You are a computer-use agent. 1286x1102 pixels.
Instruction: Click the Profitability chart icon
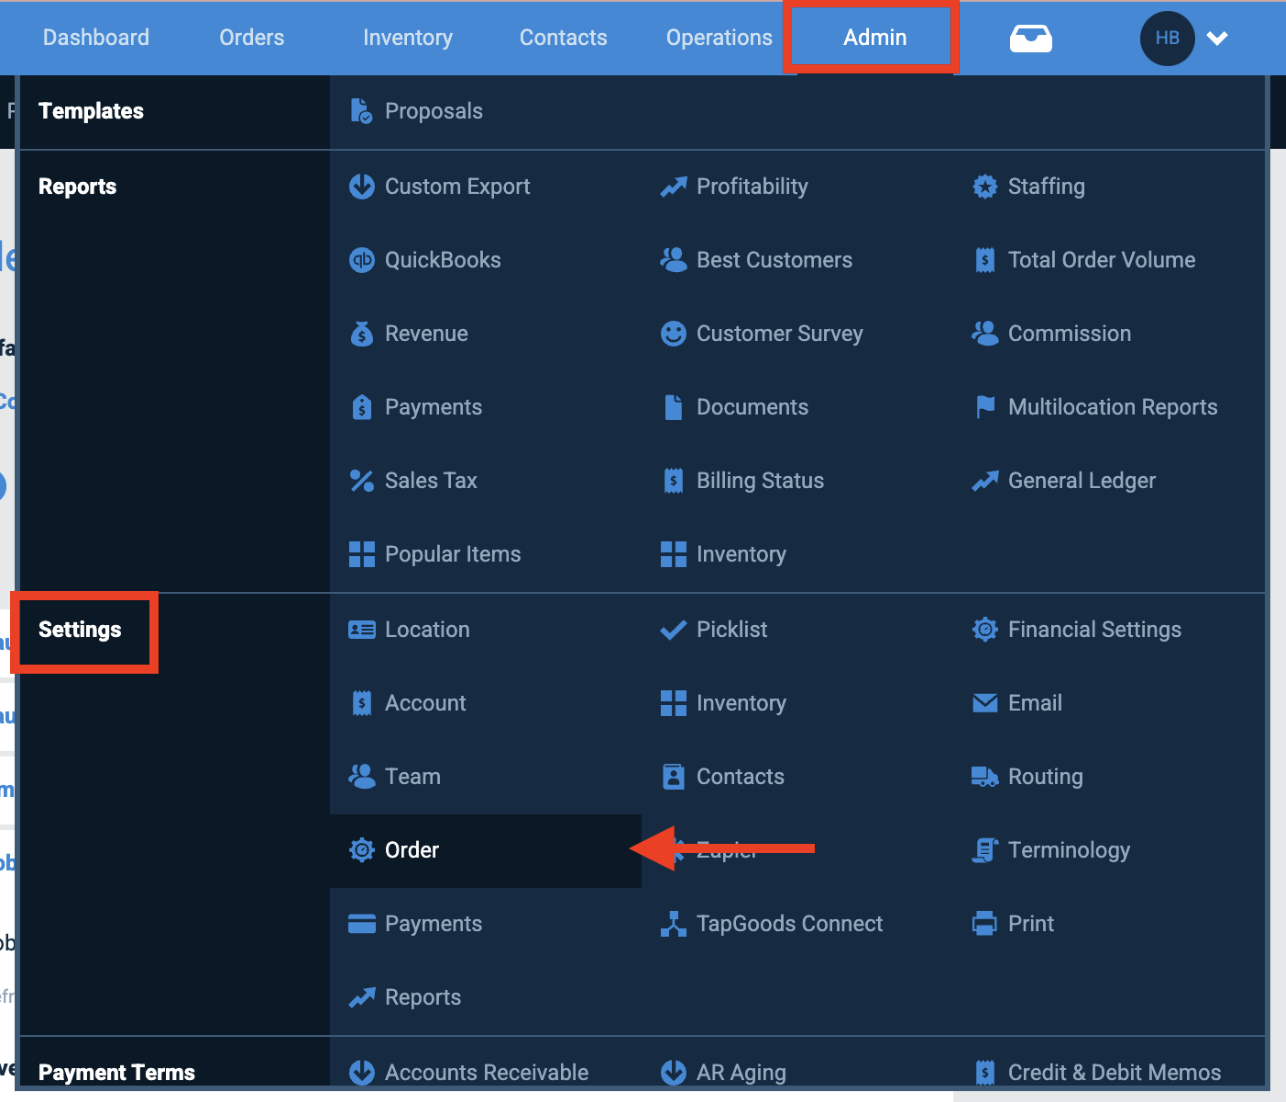[673, 186]
